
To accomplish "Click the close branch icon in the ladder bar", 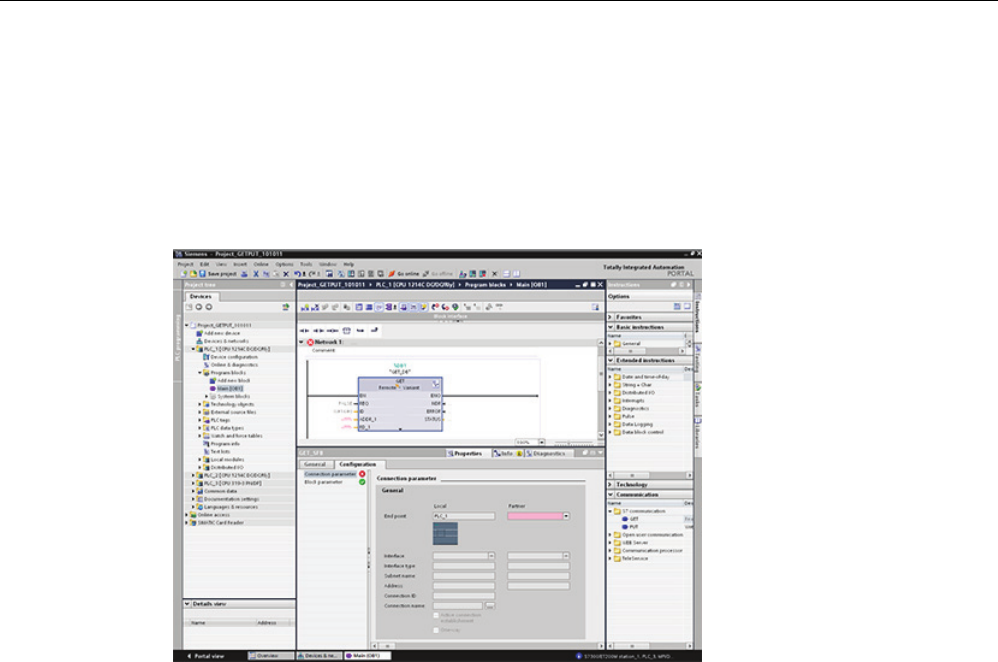I will click(x=374, y=330).
